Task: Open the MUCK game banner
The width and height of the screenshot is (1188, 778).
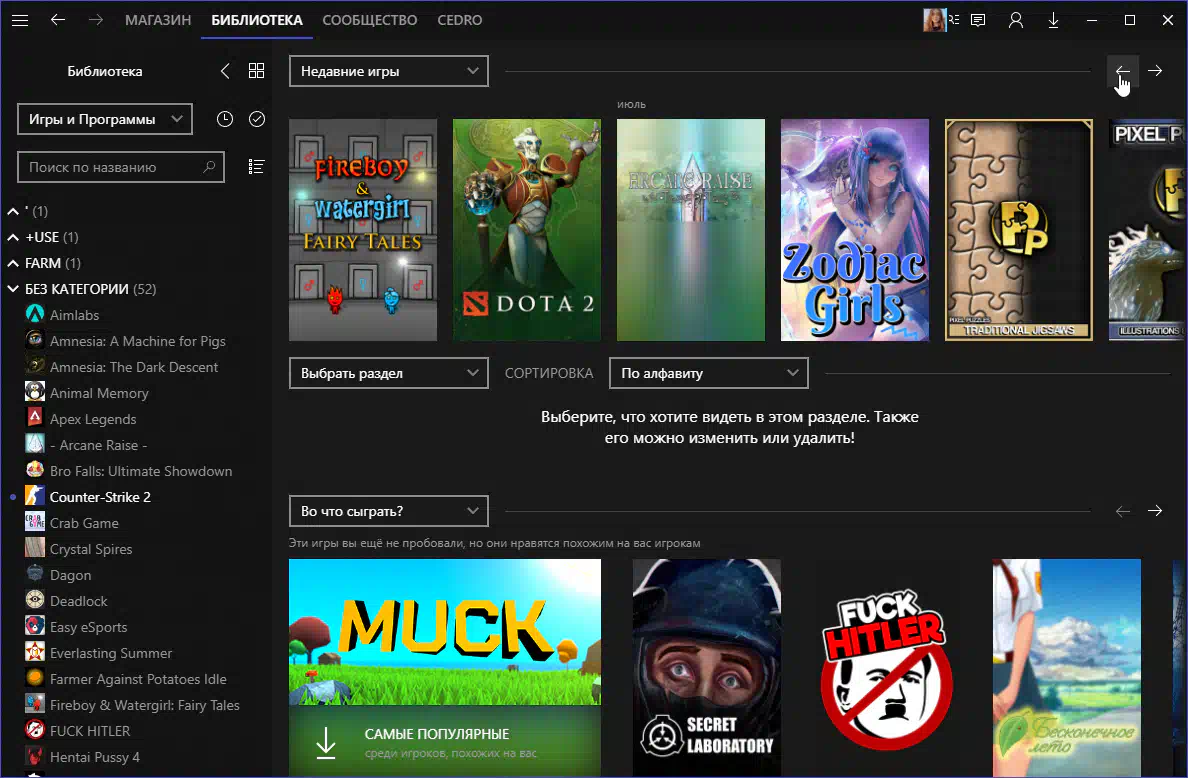Action: [x=445, y=632]
